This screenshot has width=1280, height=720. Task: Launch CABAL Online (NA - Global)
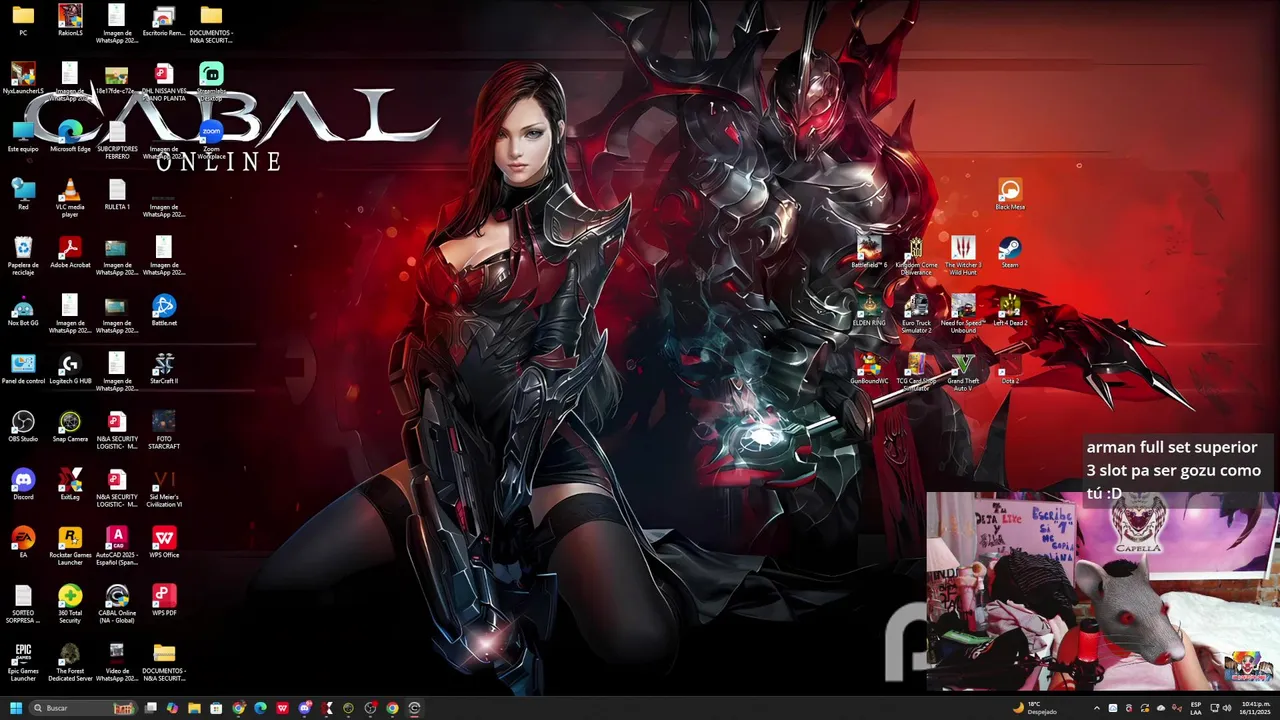117,603
